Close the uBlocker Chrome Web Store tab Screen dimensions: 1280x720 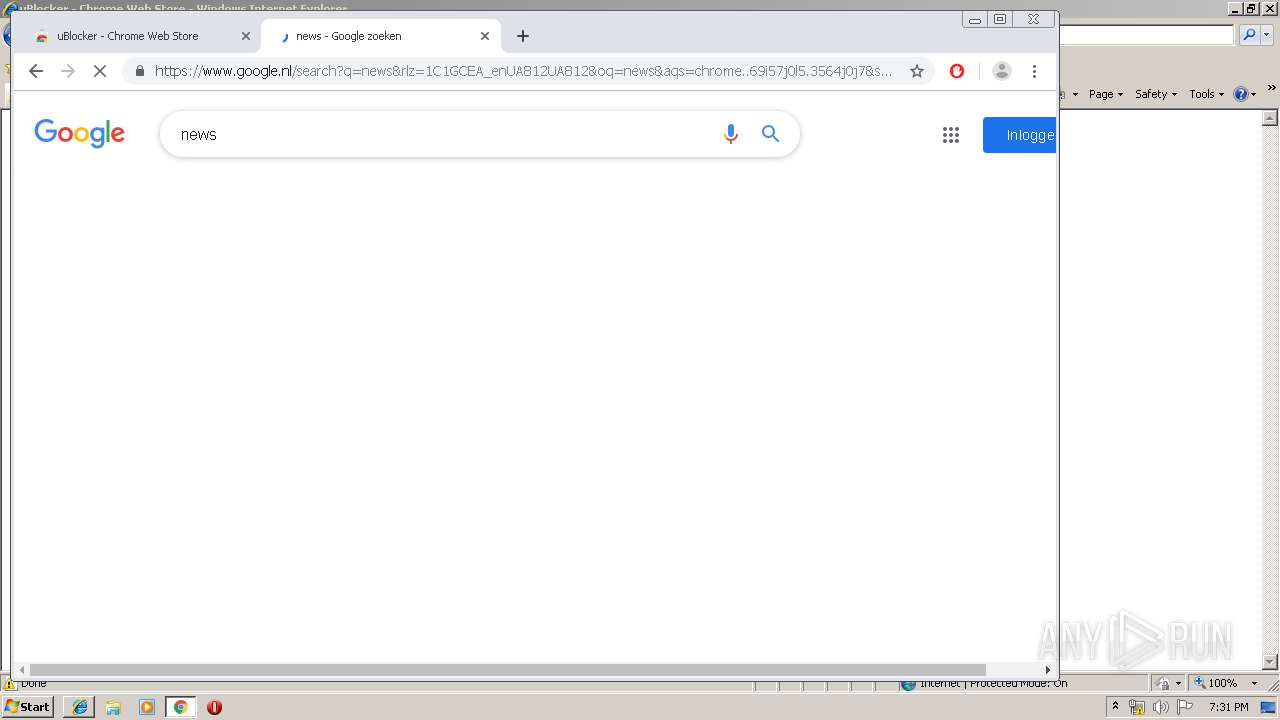[x=246, y=36]
